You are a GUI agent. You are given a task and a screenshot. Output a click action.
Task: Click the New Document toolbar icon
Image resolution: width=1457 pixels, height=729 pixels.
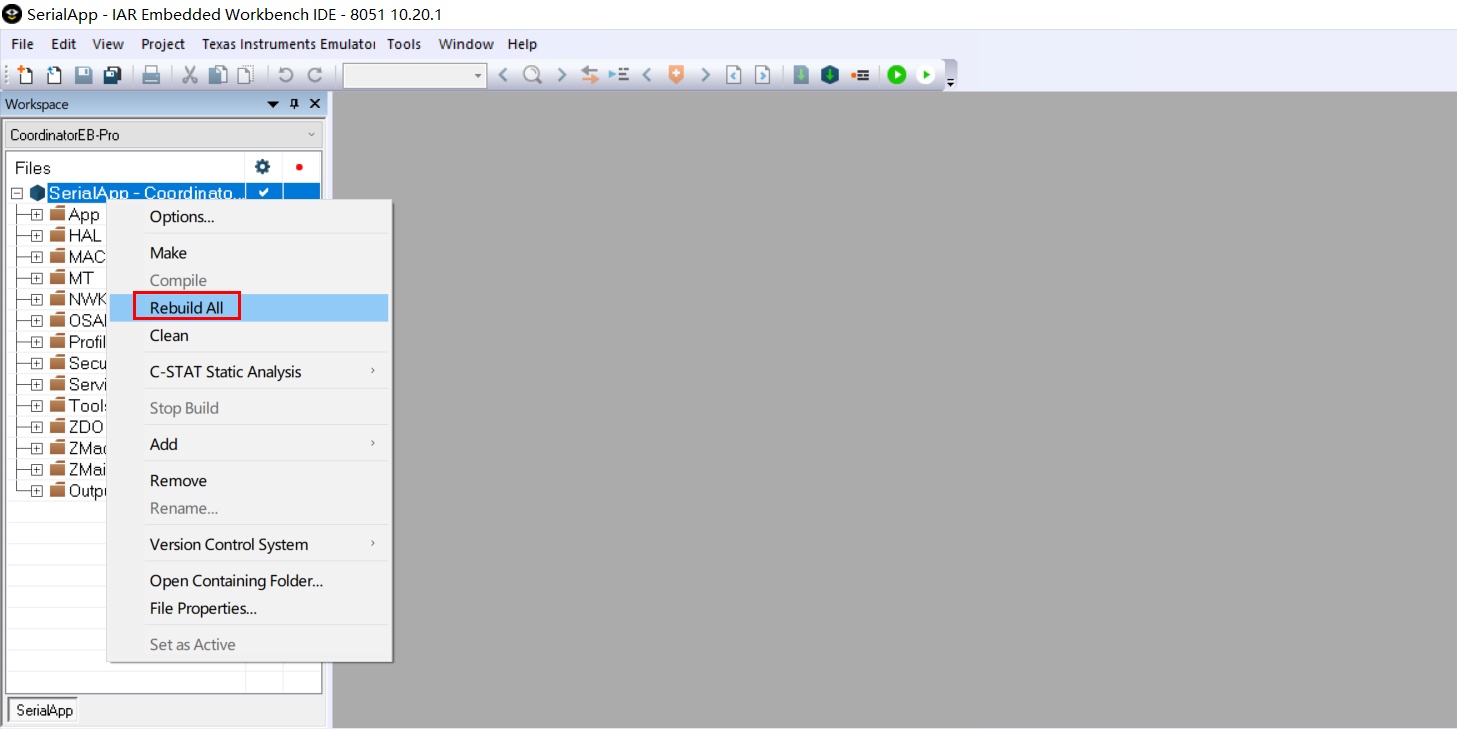pyautogui.click(x=26, y=75)
